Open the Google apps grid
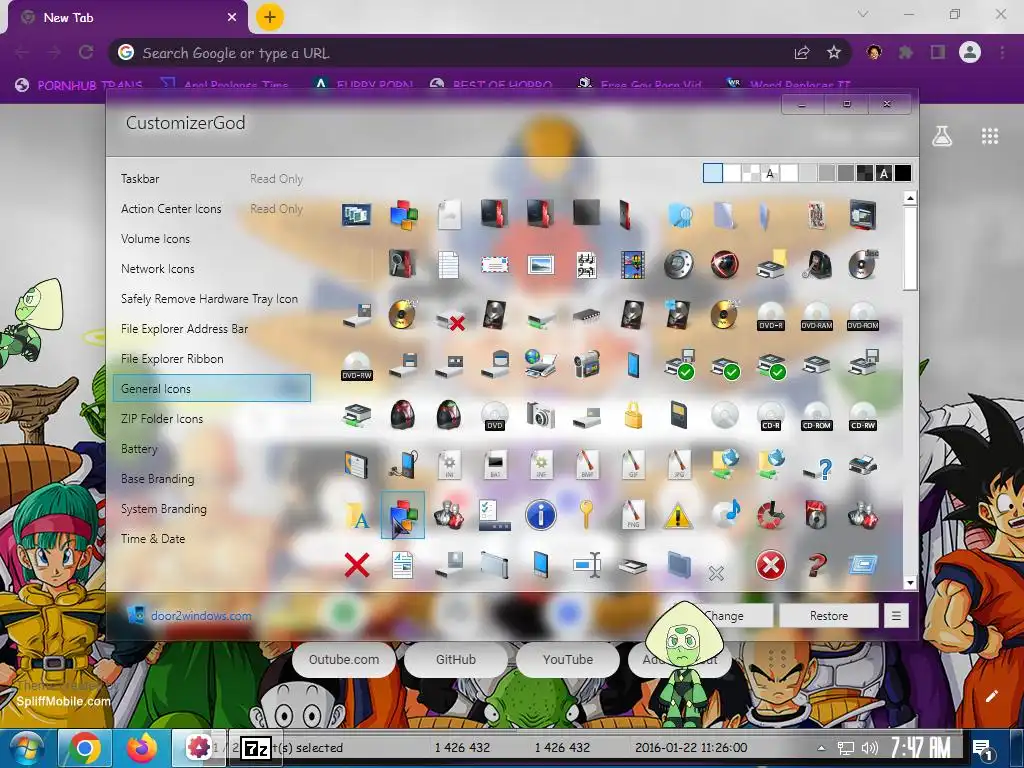 point(990,136)
